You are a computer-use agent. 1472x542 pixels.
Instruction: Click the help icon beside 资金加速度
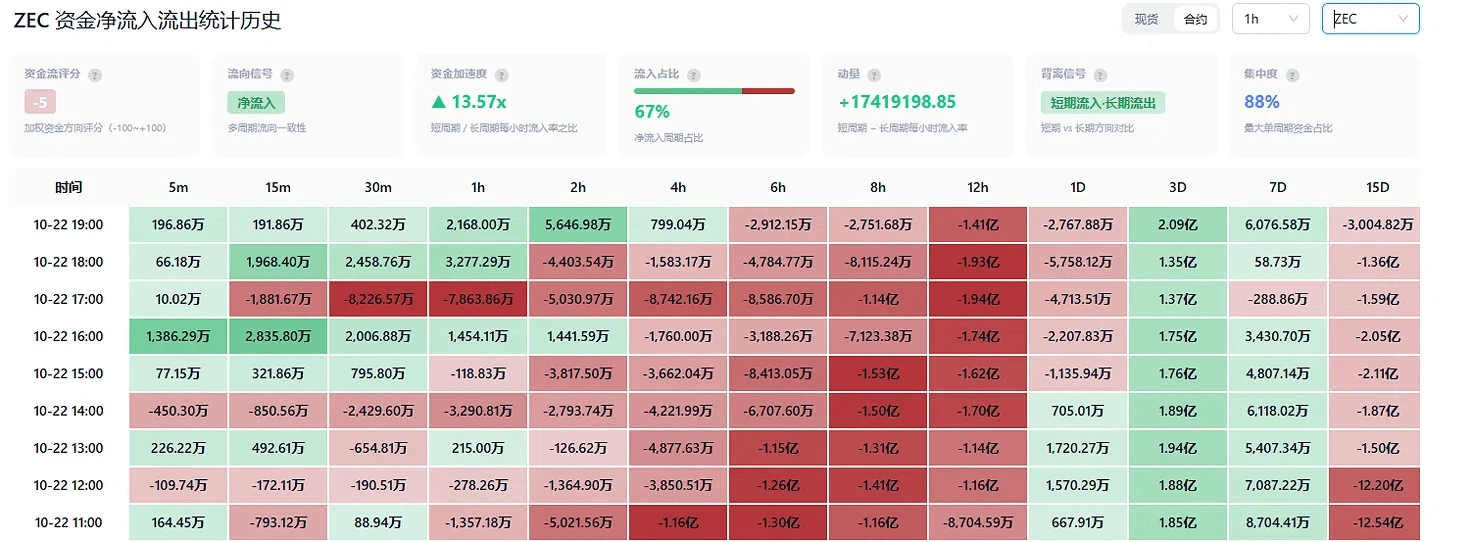point(502,75)
